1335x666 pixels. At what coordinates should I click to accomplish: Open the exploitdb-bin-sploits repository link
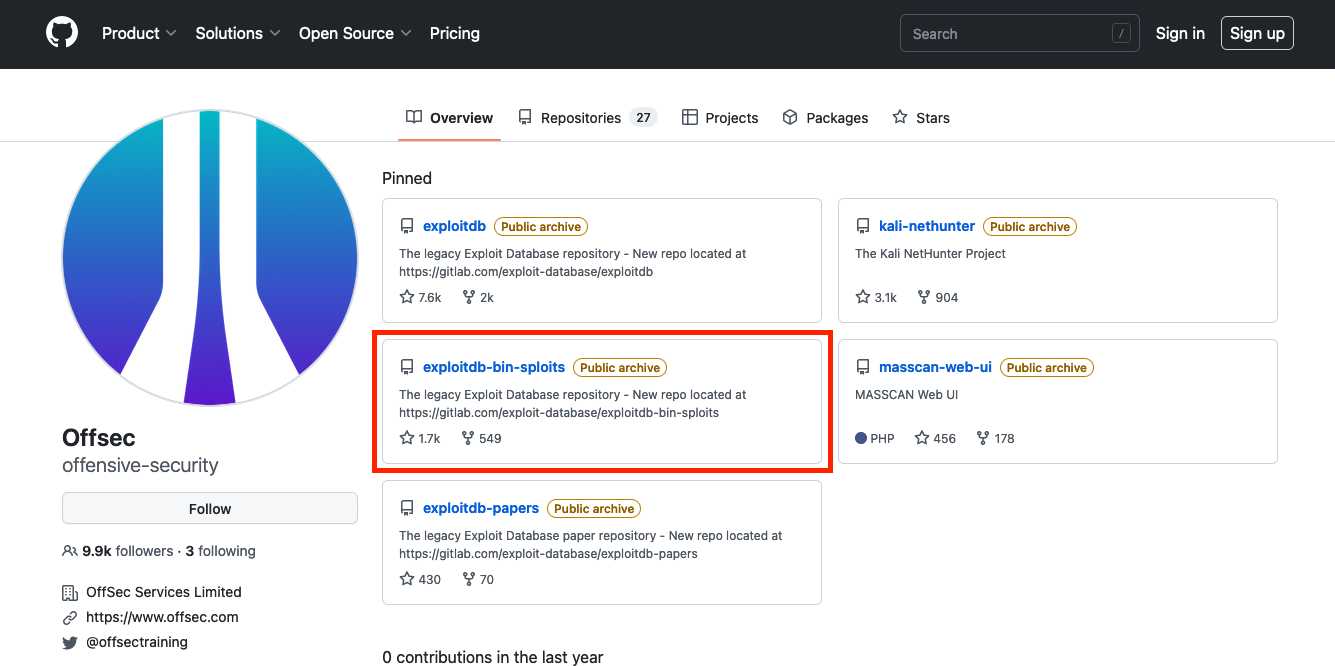click(494, 367)
